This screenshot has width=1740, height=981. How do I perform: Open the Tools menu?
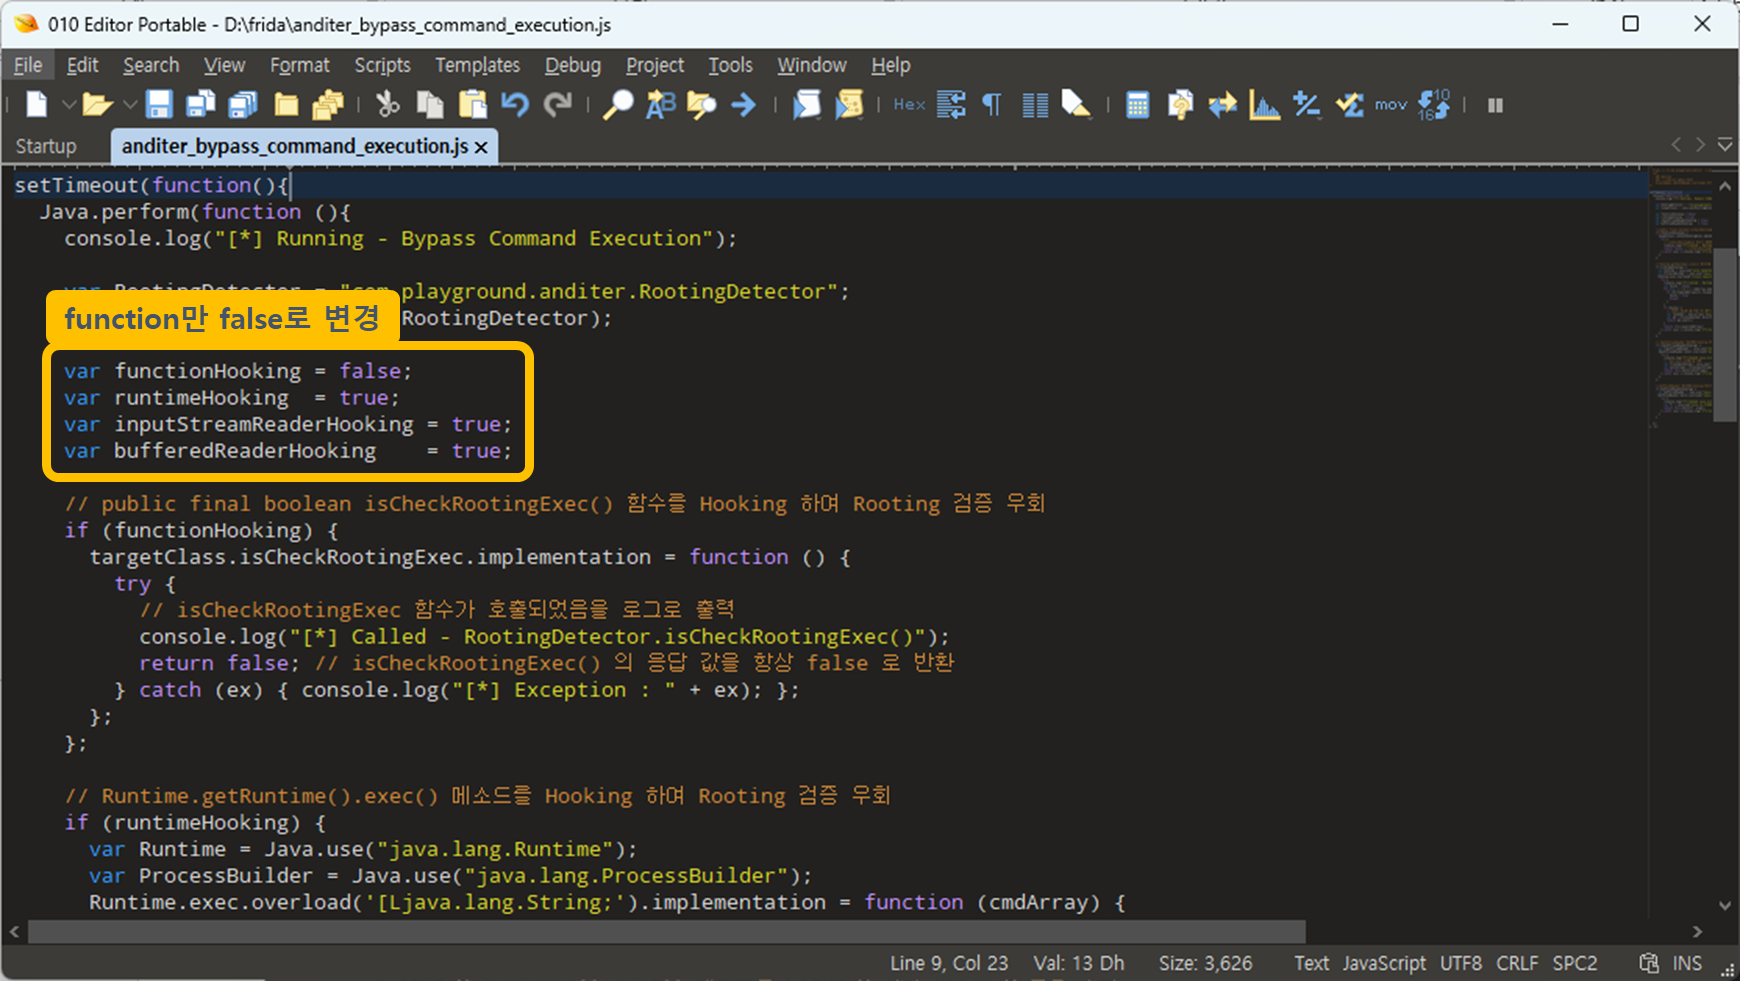tap(730, 65)
